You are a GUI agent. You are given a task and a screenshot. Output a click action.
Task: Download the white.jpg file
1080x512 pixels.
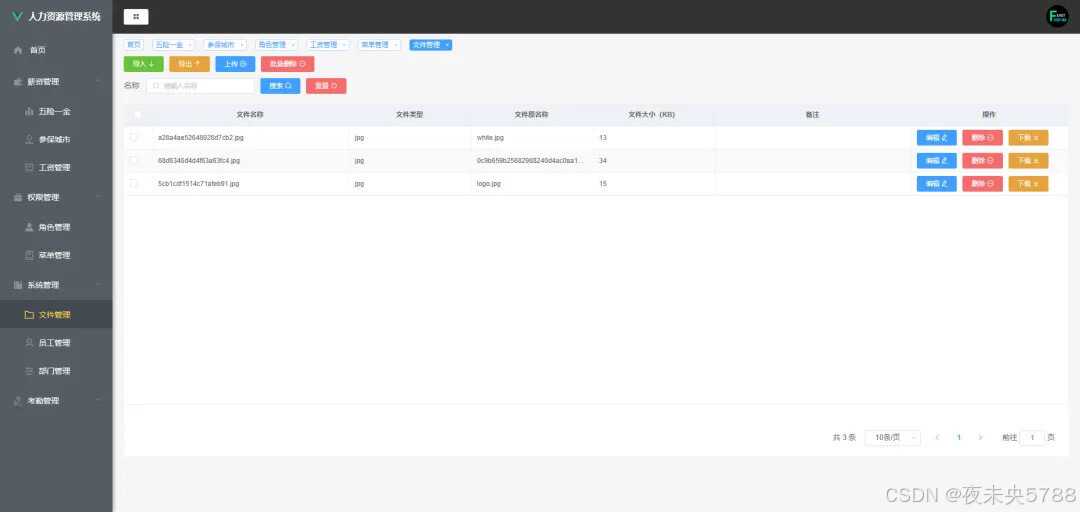click(x=1028, y=138)
